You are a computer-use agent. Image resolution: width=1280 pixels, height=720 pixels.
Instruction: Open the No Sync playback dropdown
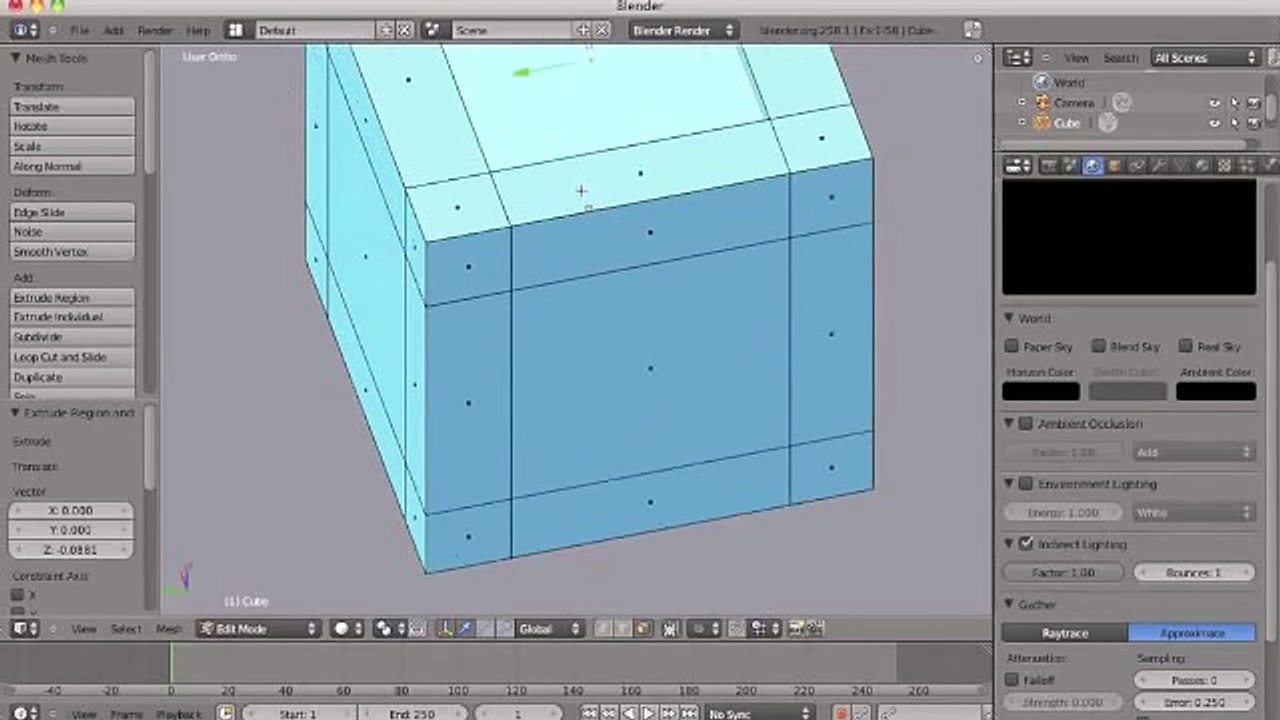(758, 713)
